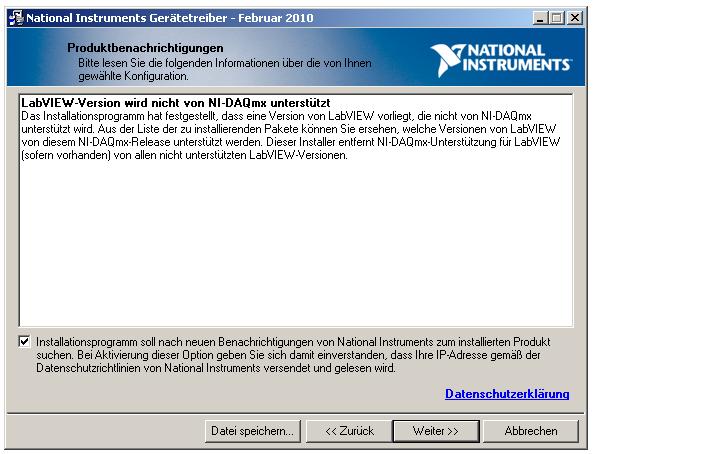Select the heading "LabVIEW-Version wird nicht von NI-DAQmx unterstützt"
Screen dimensions: 720x454
(x=176, y=102)
